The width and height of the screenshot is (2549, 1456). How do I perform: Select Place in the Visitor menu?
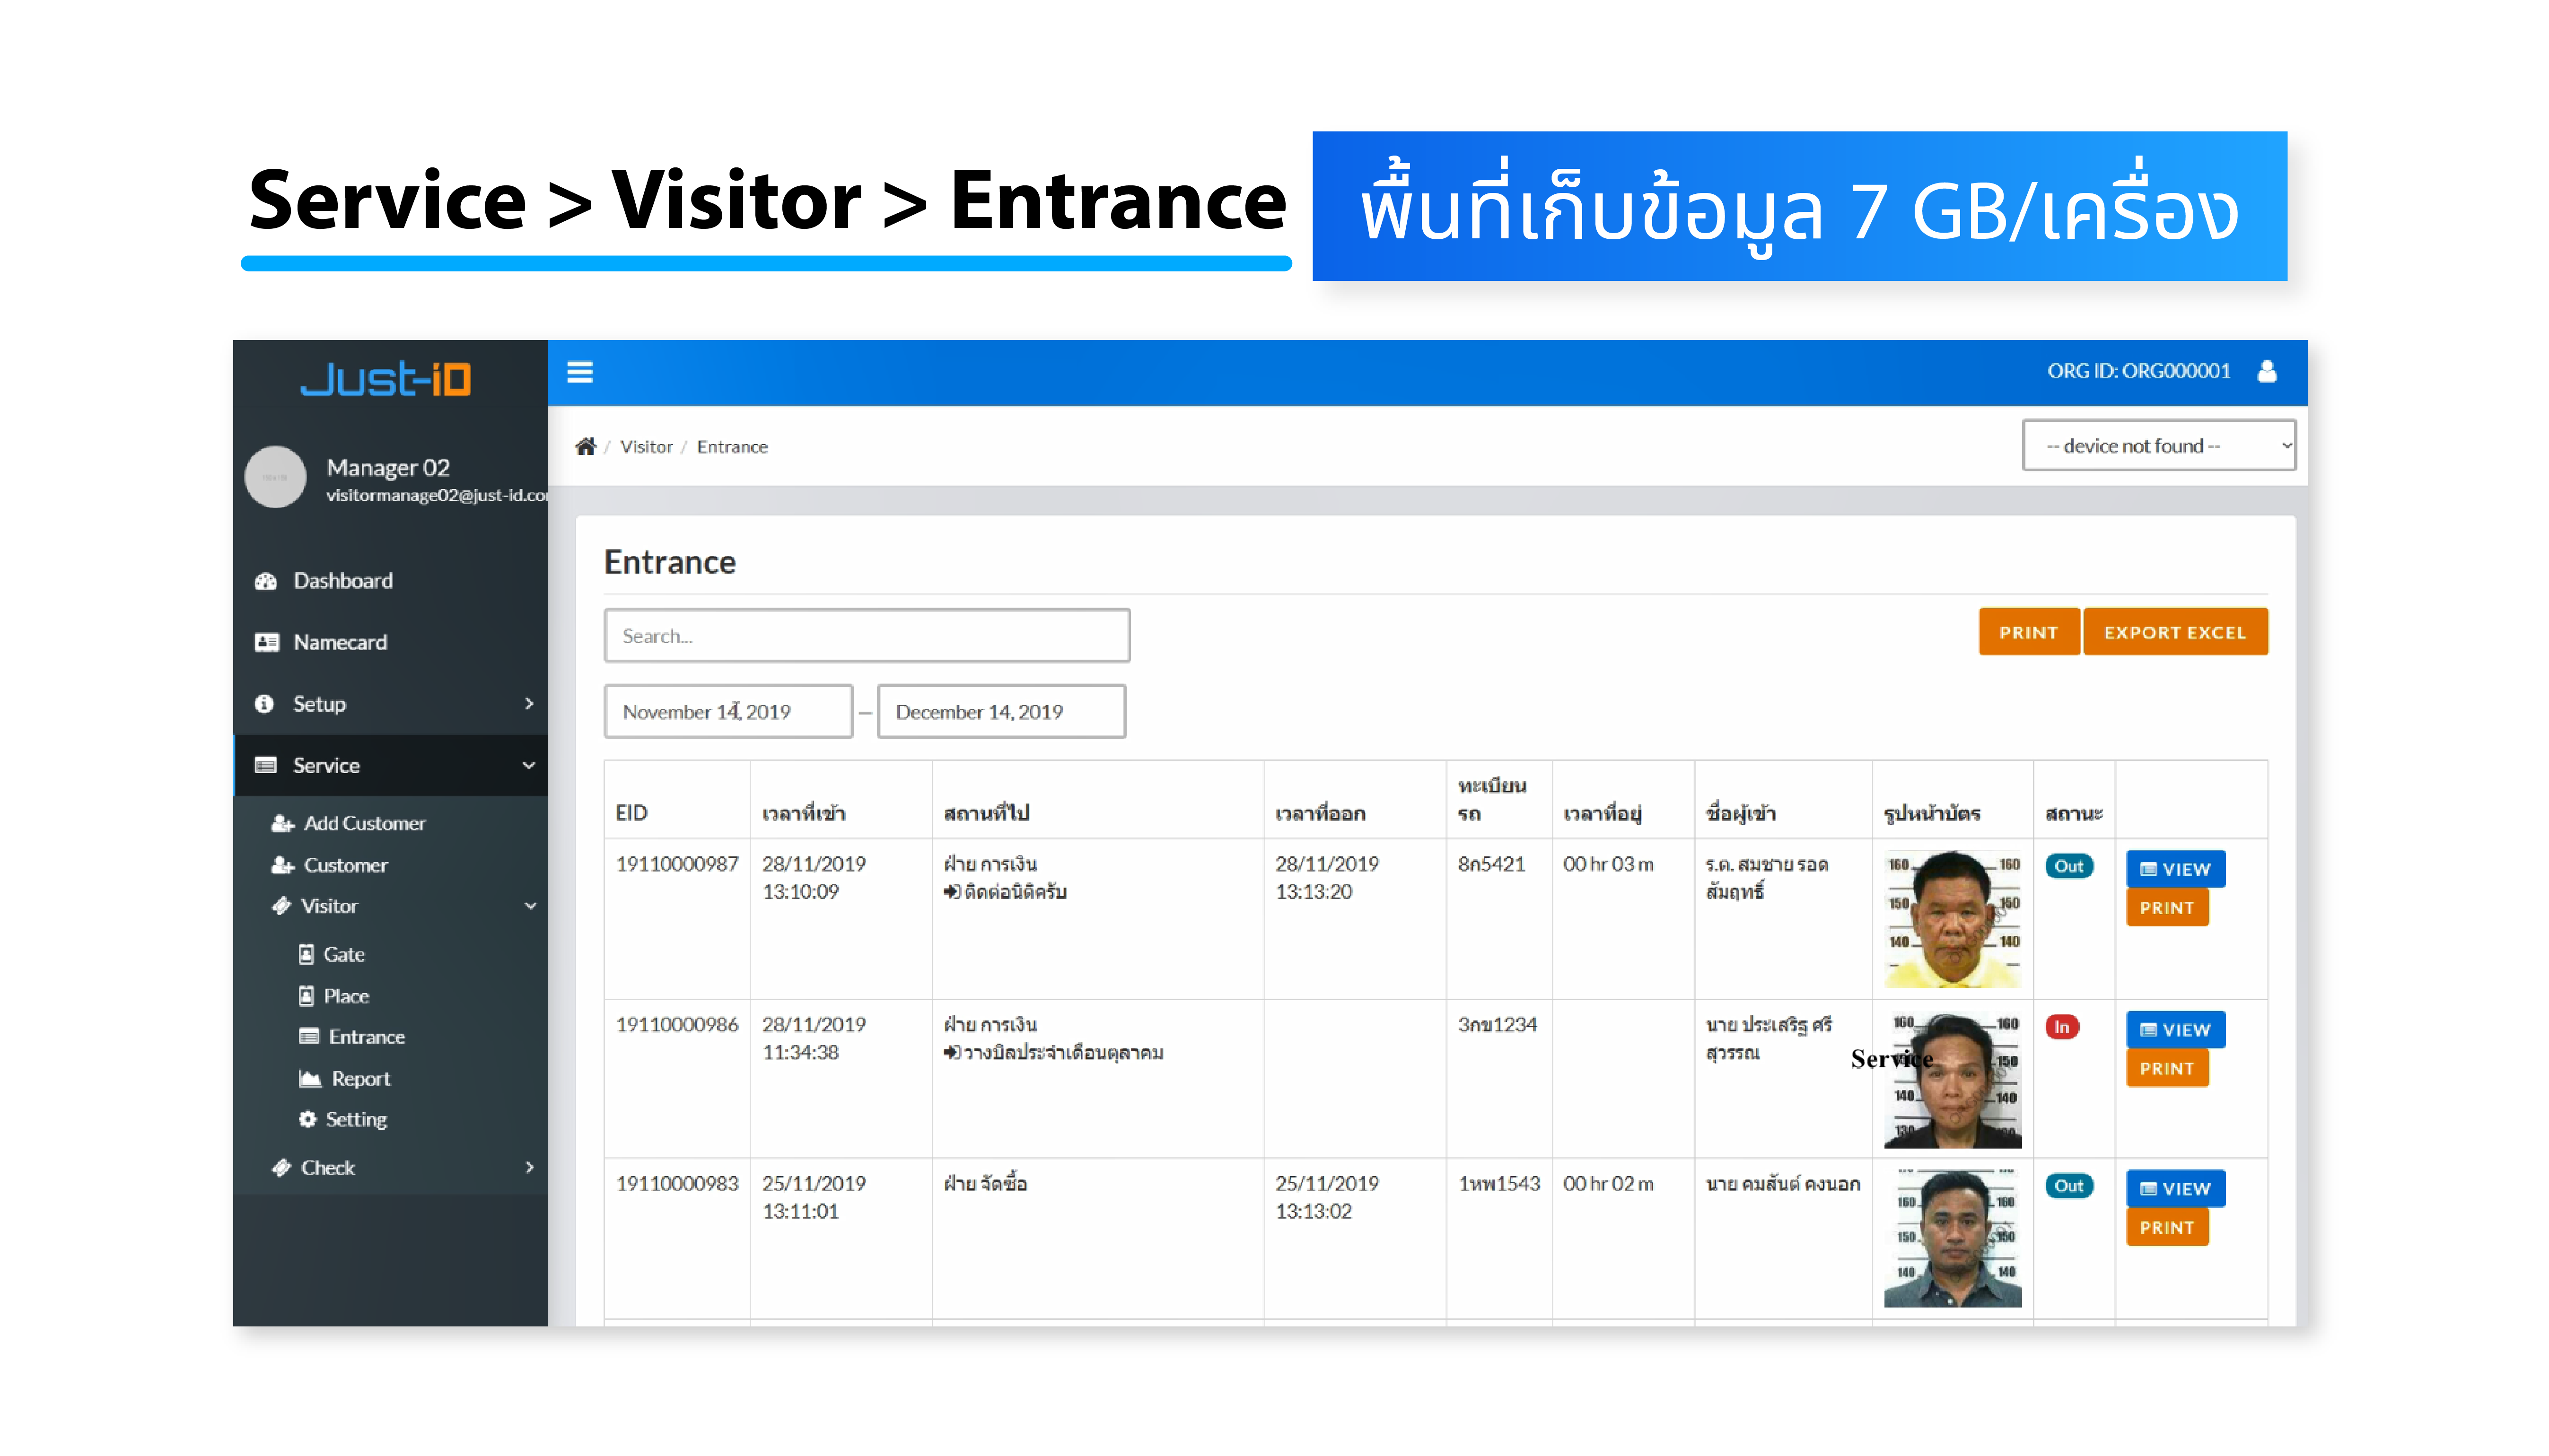pos(346,996)
